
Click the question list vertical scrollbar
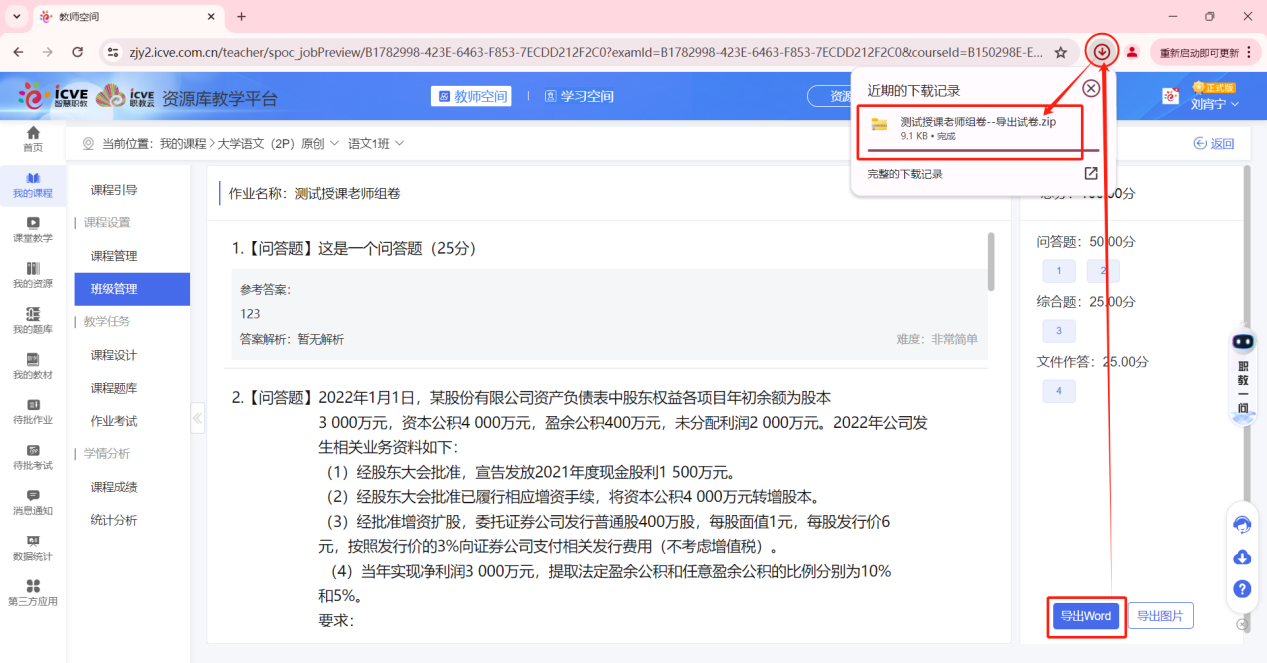click(x=991, y=262)
